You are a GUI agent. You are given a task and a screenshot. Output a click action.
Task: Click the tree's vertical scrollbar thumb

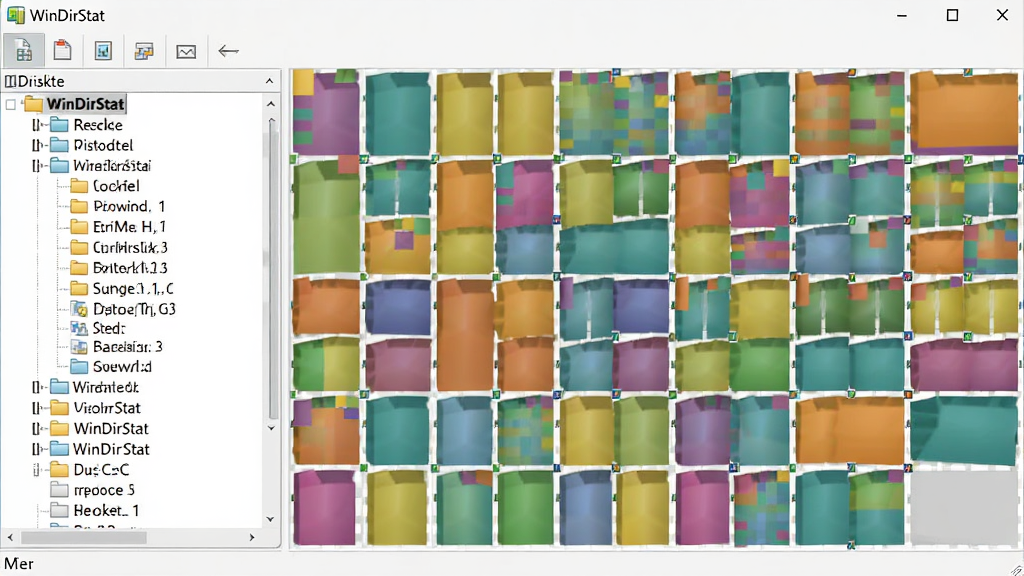272,269
